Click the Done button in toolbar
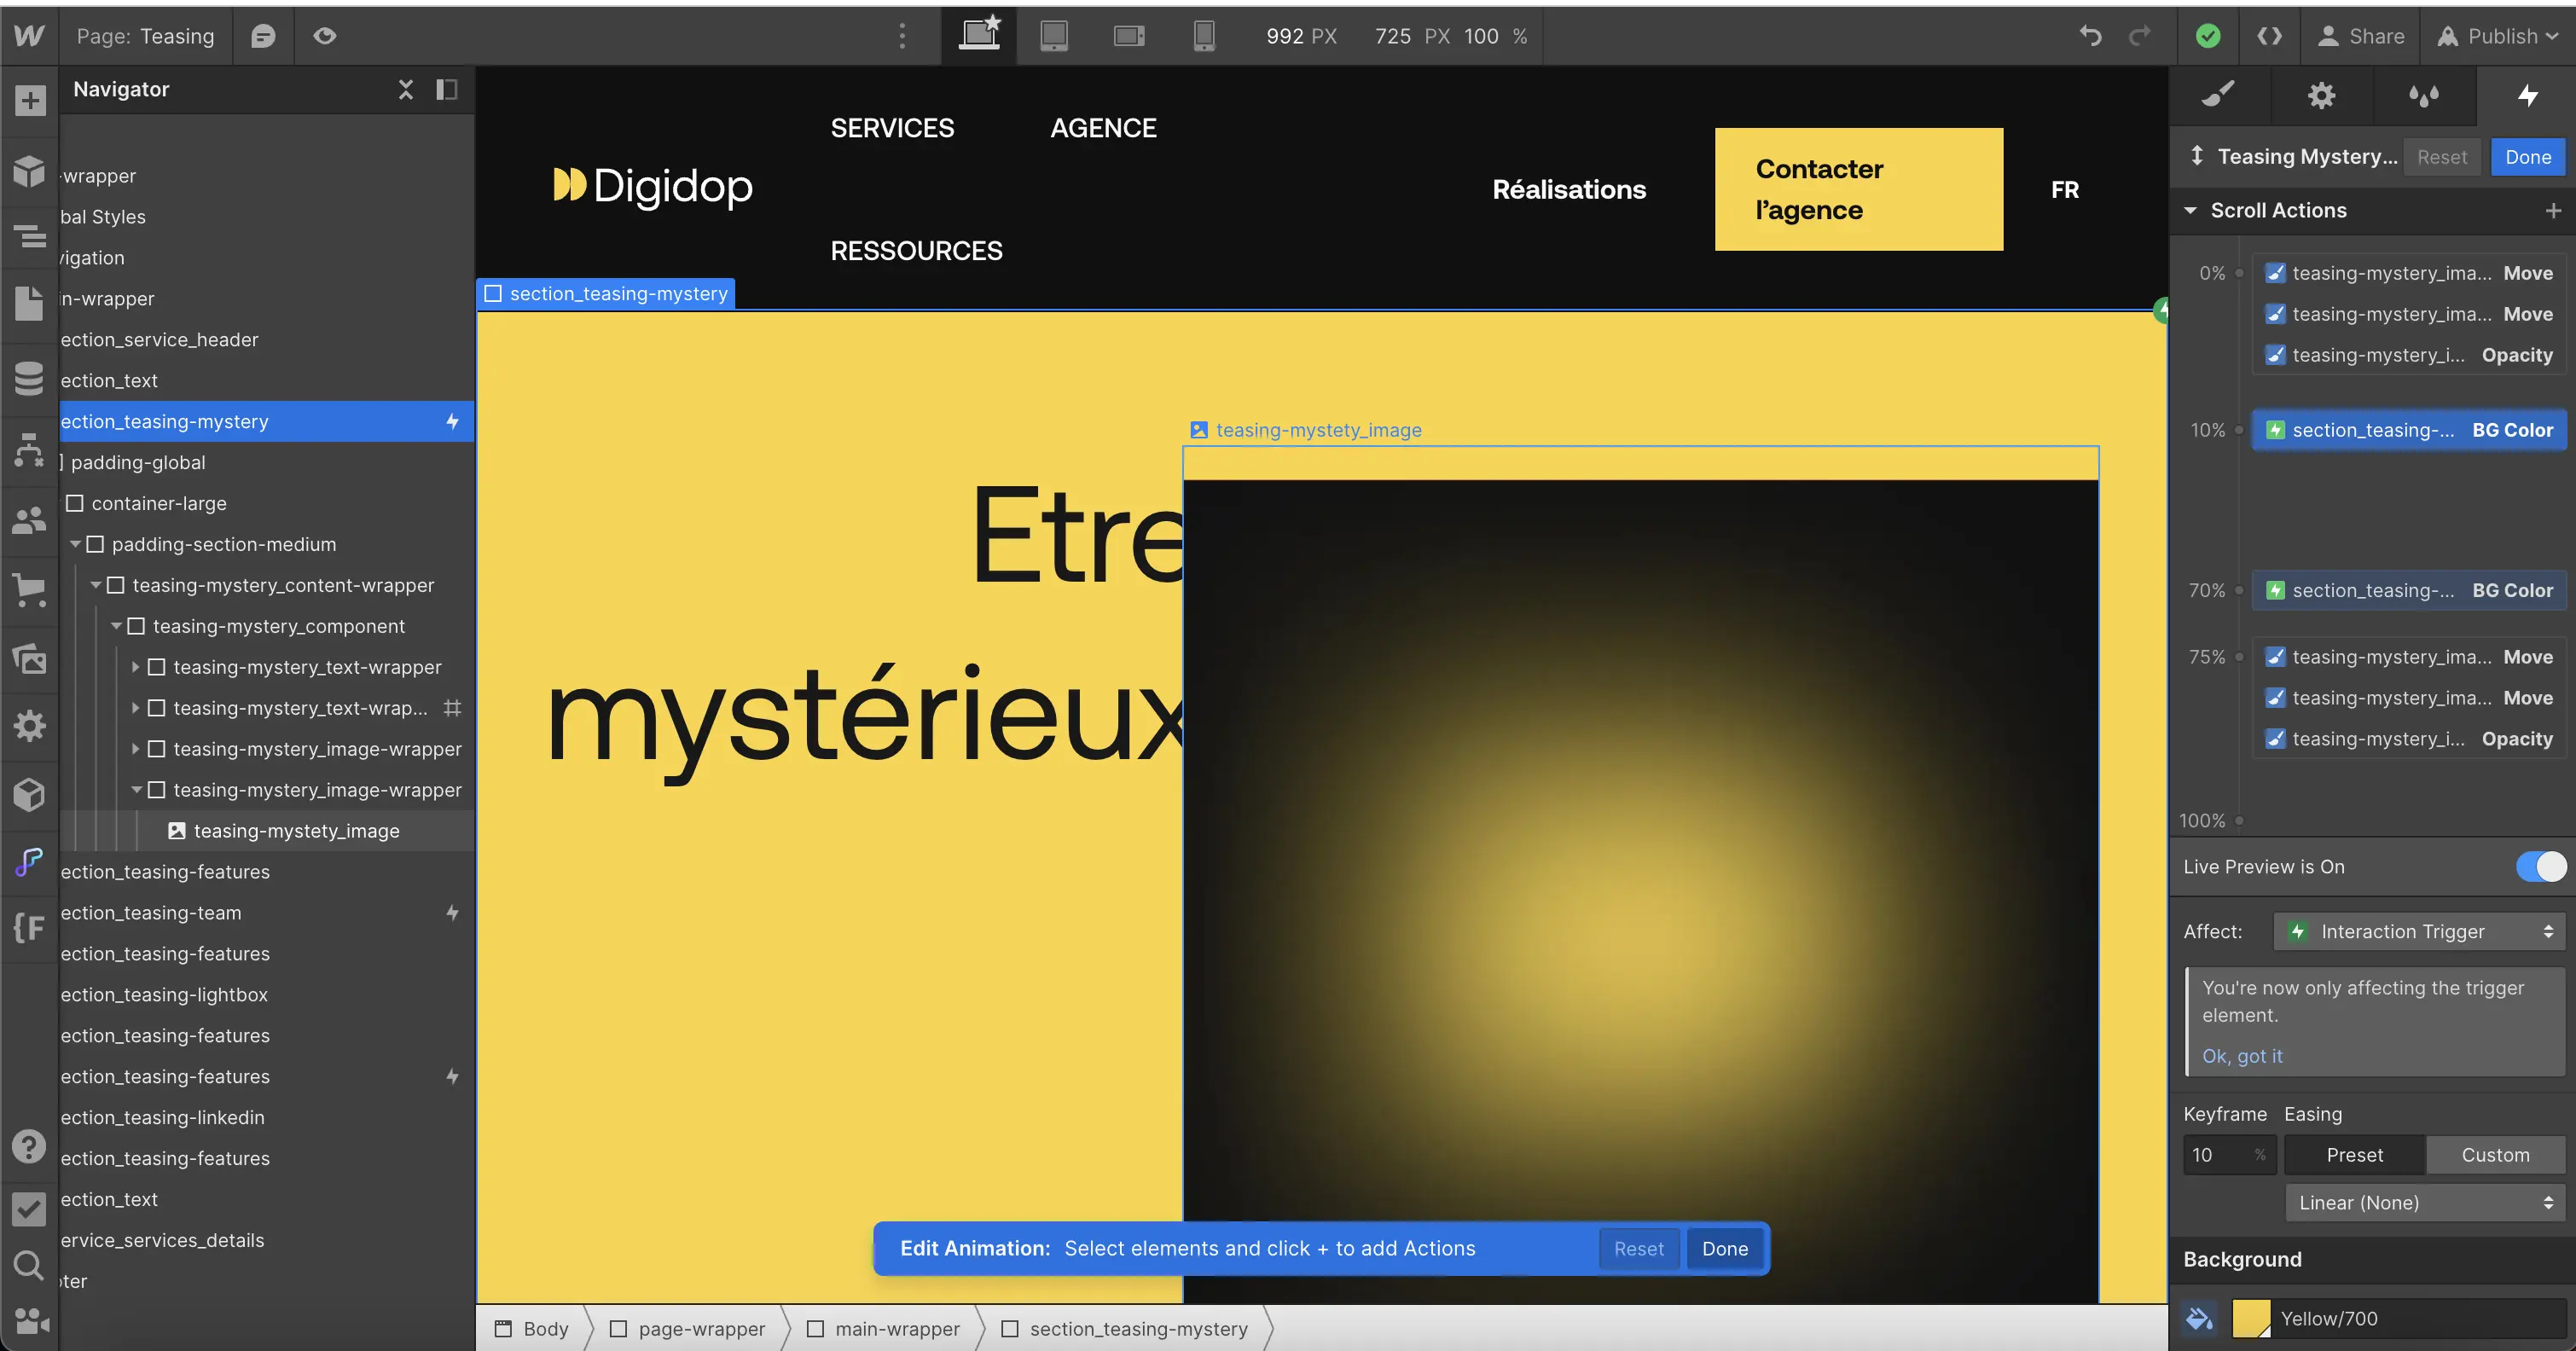This screenshot has width=2576, height=1351. [2527, 155]
